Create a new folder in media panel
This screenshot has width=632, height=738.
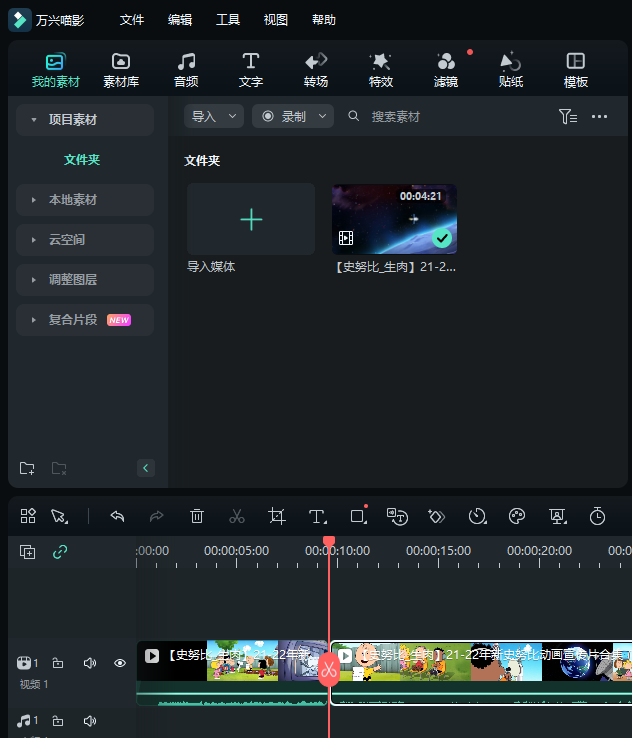27,468
